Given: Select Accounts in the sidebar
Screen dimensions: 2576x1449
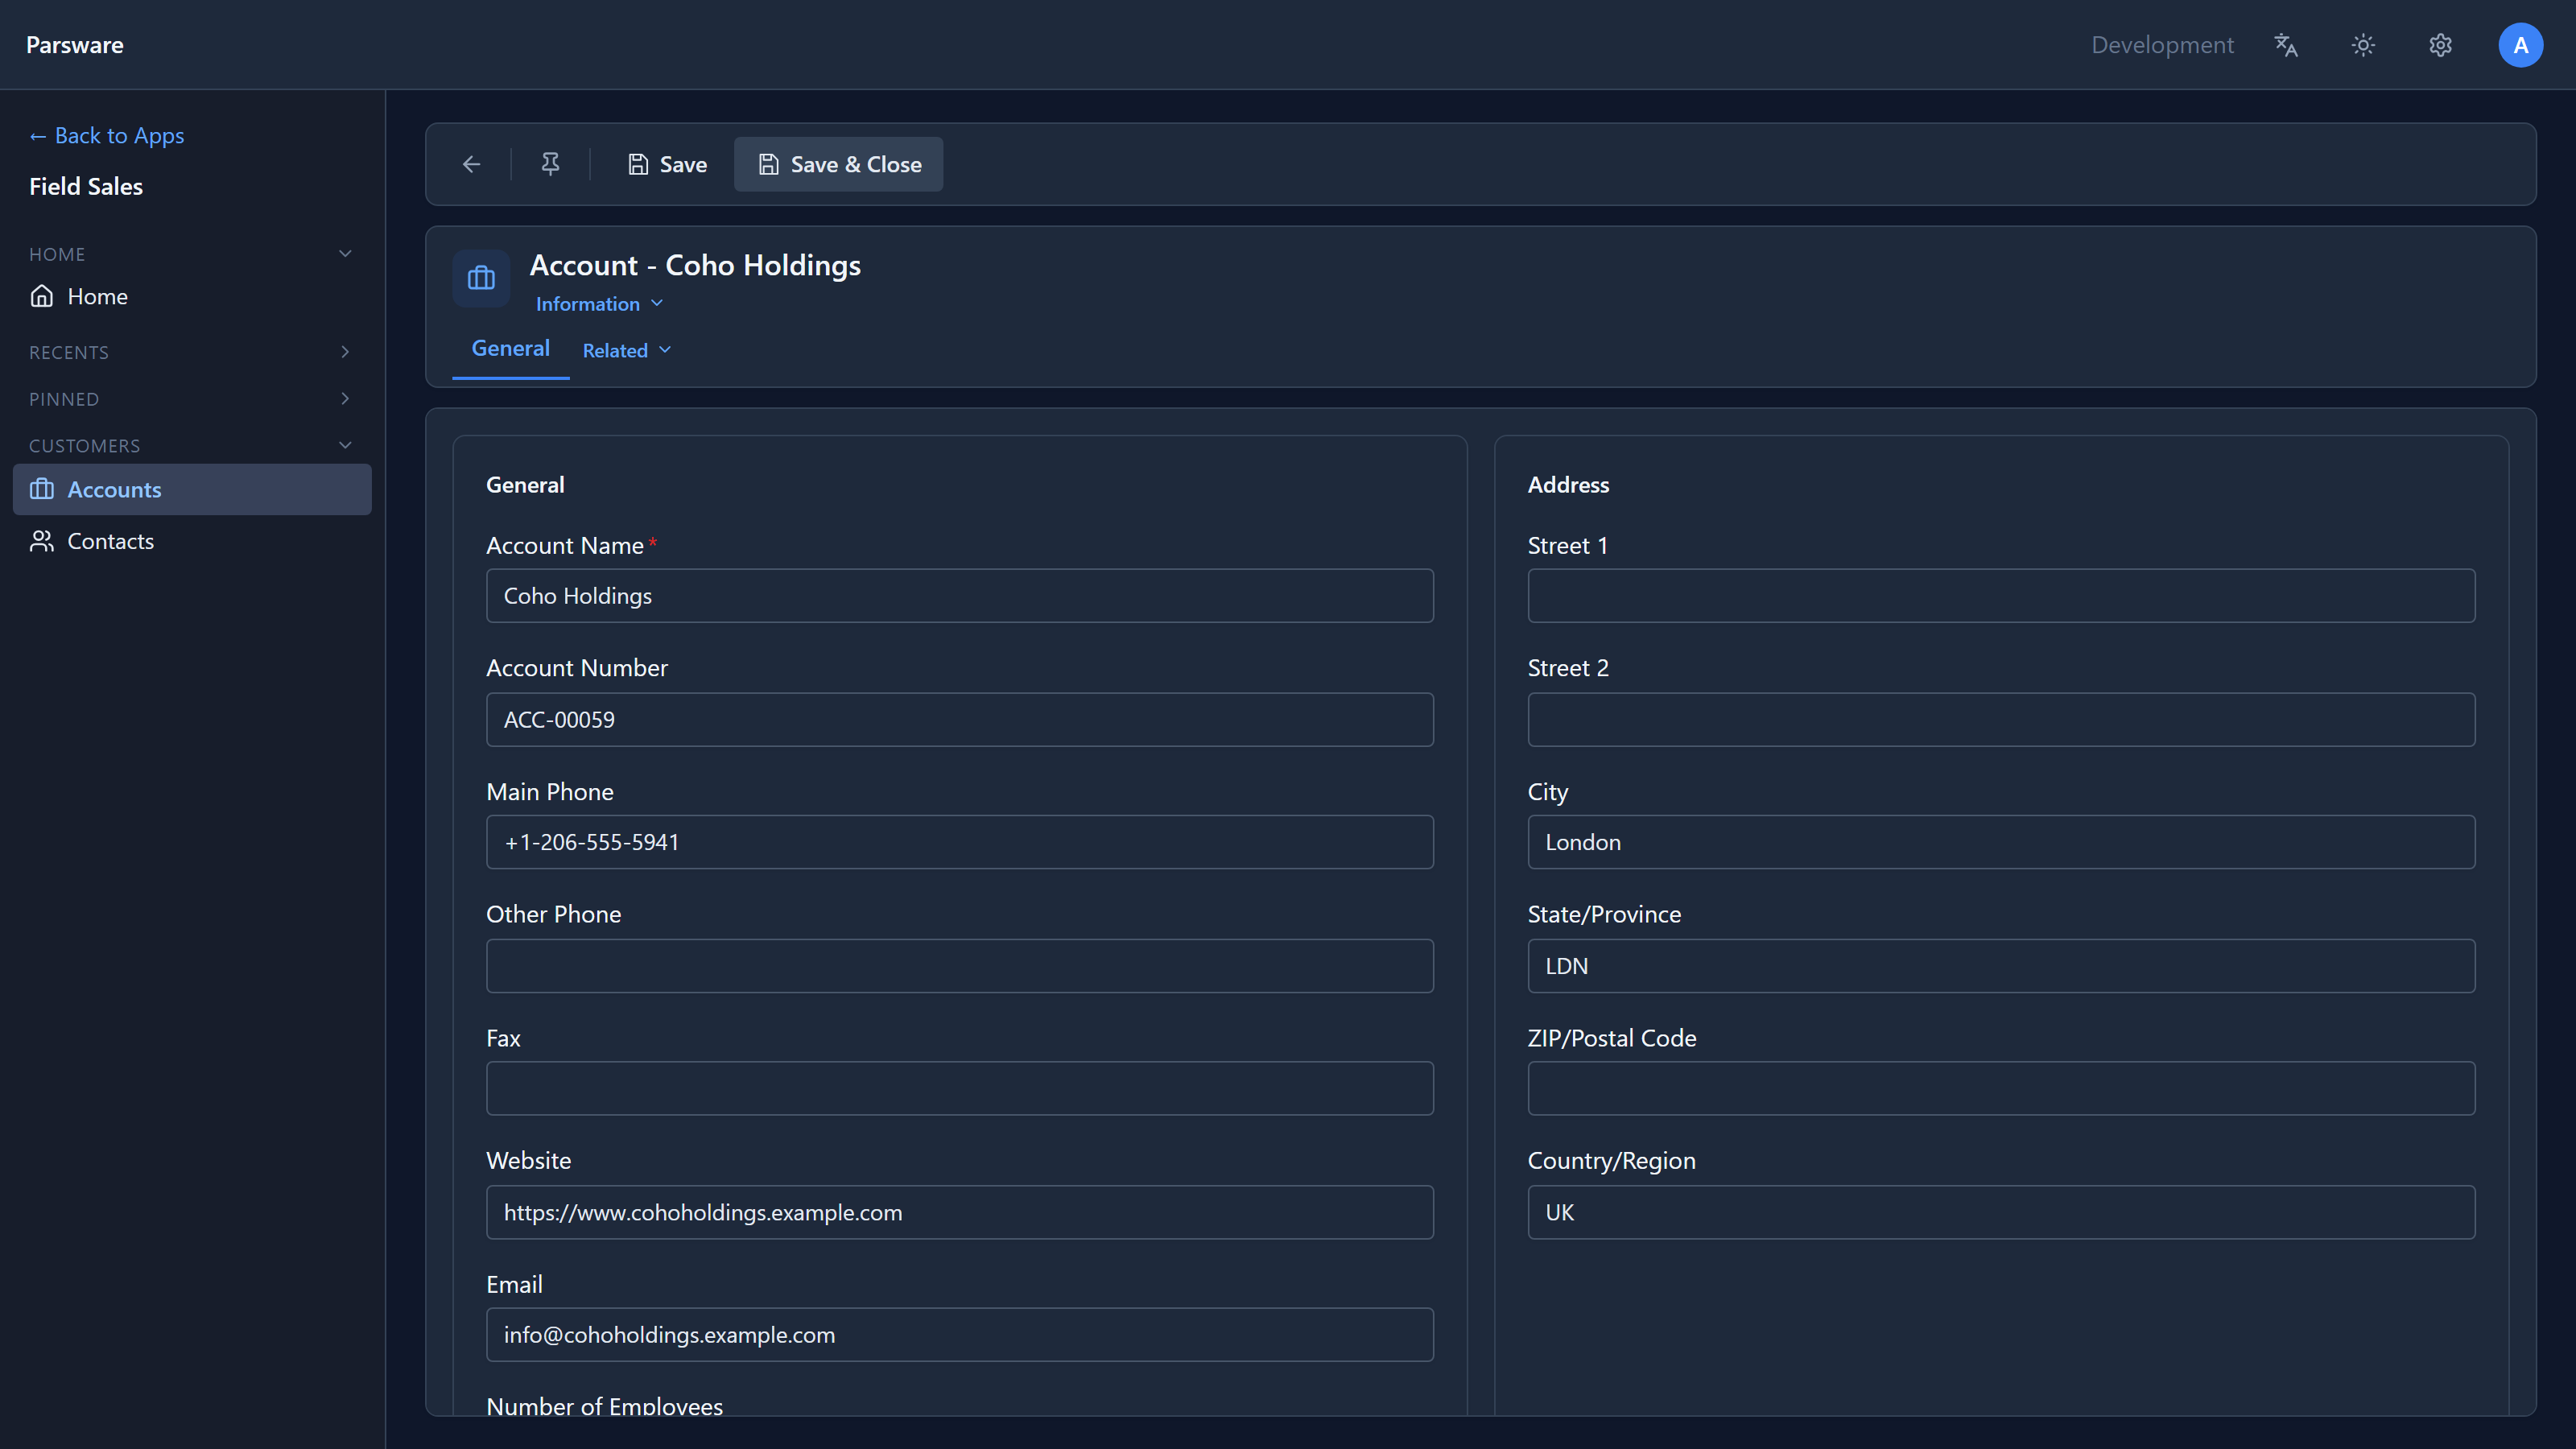Looking at the screenshot, I should [x=192, y=489].
